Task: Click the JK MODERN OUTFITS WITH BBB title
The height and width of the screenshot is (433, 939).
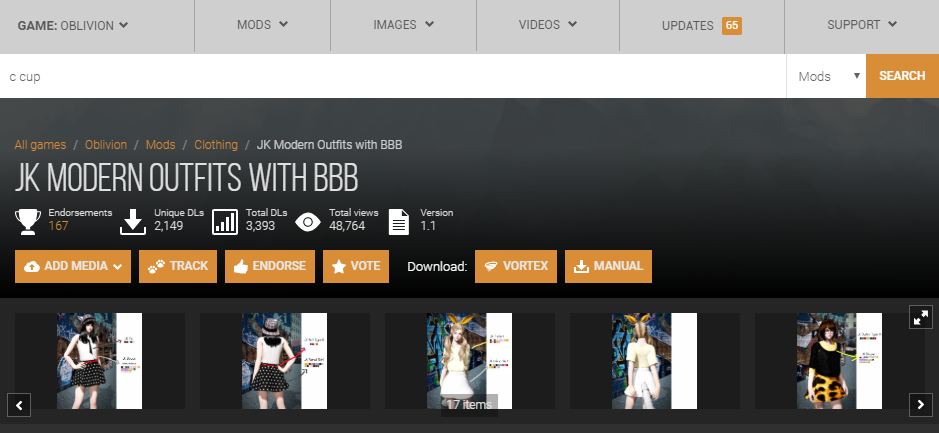Action: click(x=186, y=177)
